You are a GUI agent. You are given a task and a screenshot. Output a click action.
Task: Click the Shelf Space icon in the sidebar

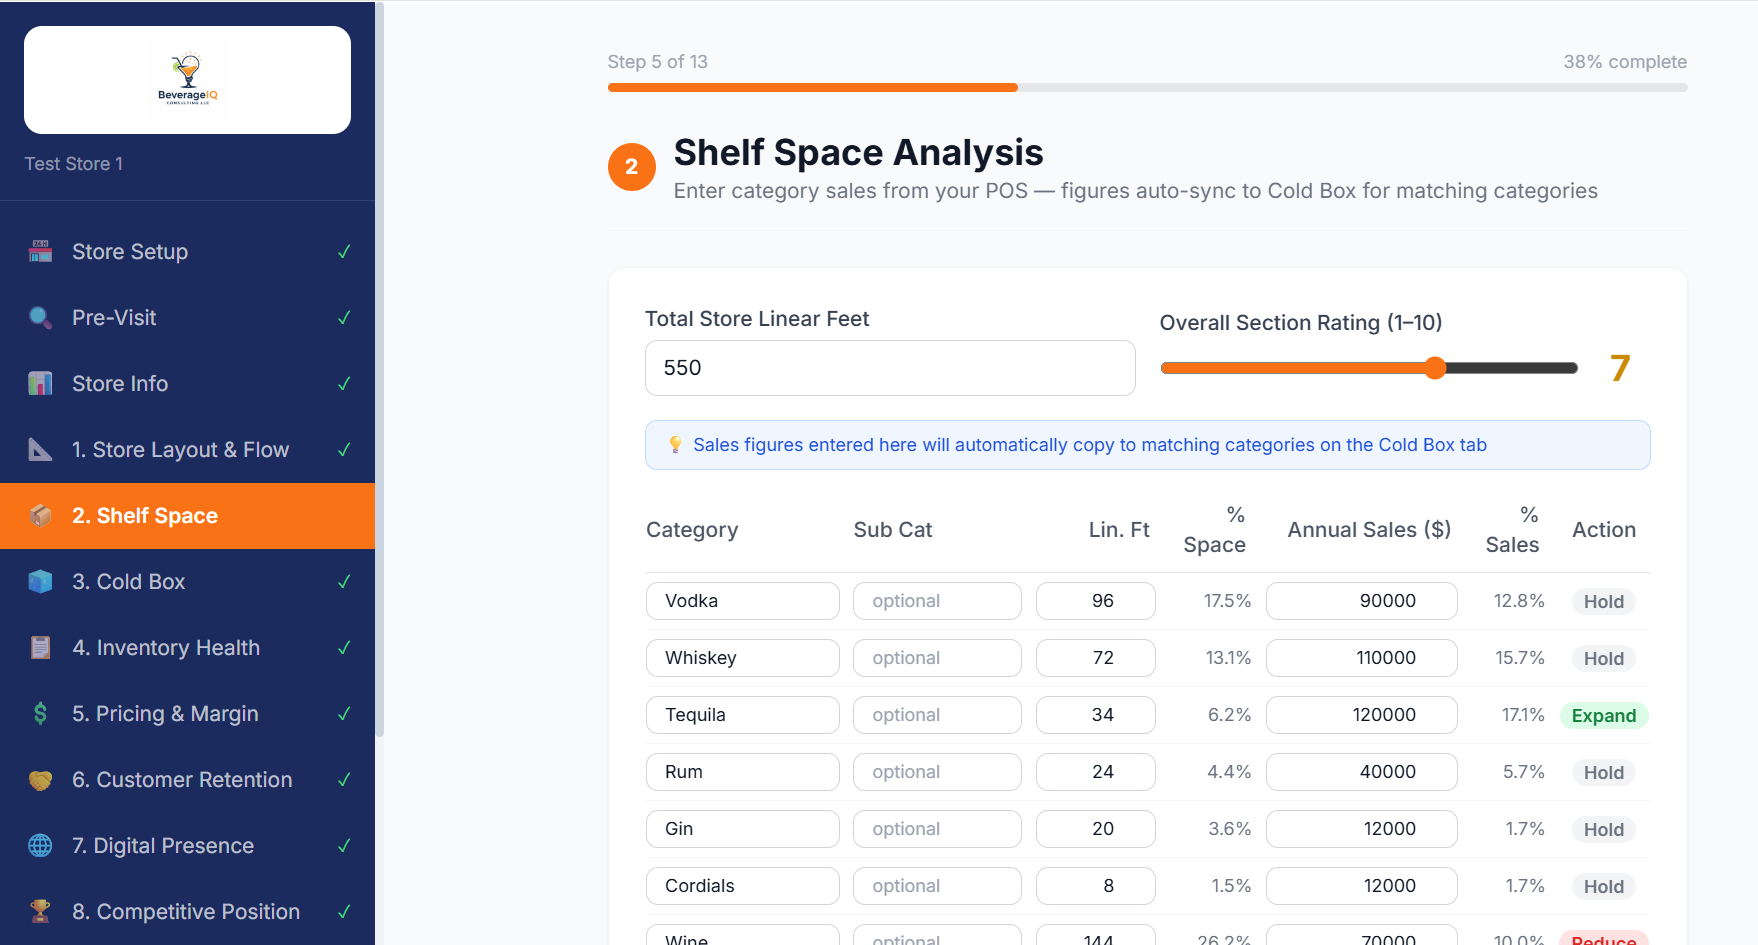pos(40,515)
